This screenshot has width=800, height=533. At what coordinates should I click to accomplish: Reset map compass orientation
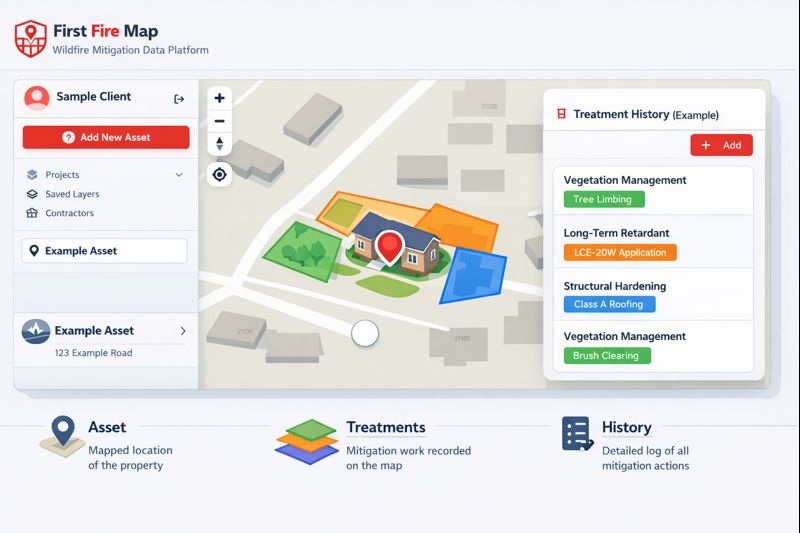click(x=220, y=144)
